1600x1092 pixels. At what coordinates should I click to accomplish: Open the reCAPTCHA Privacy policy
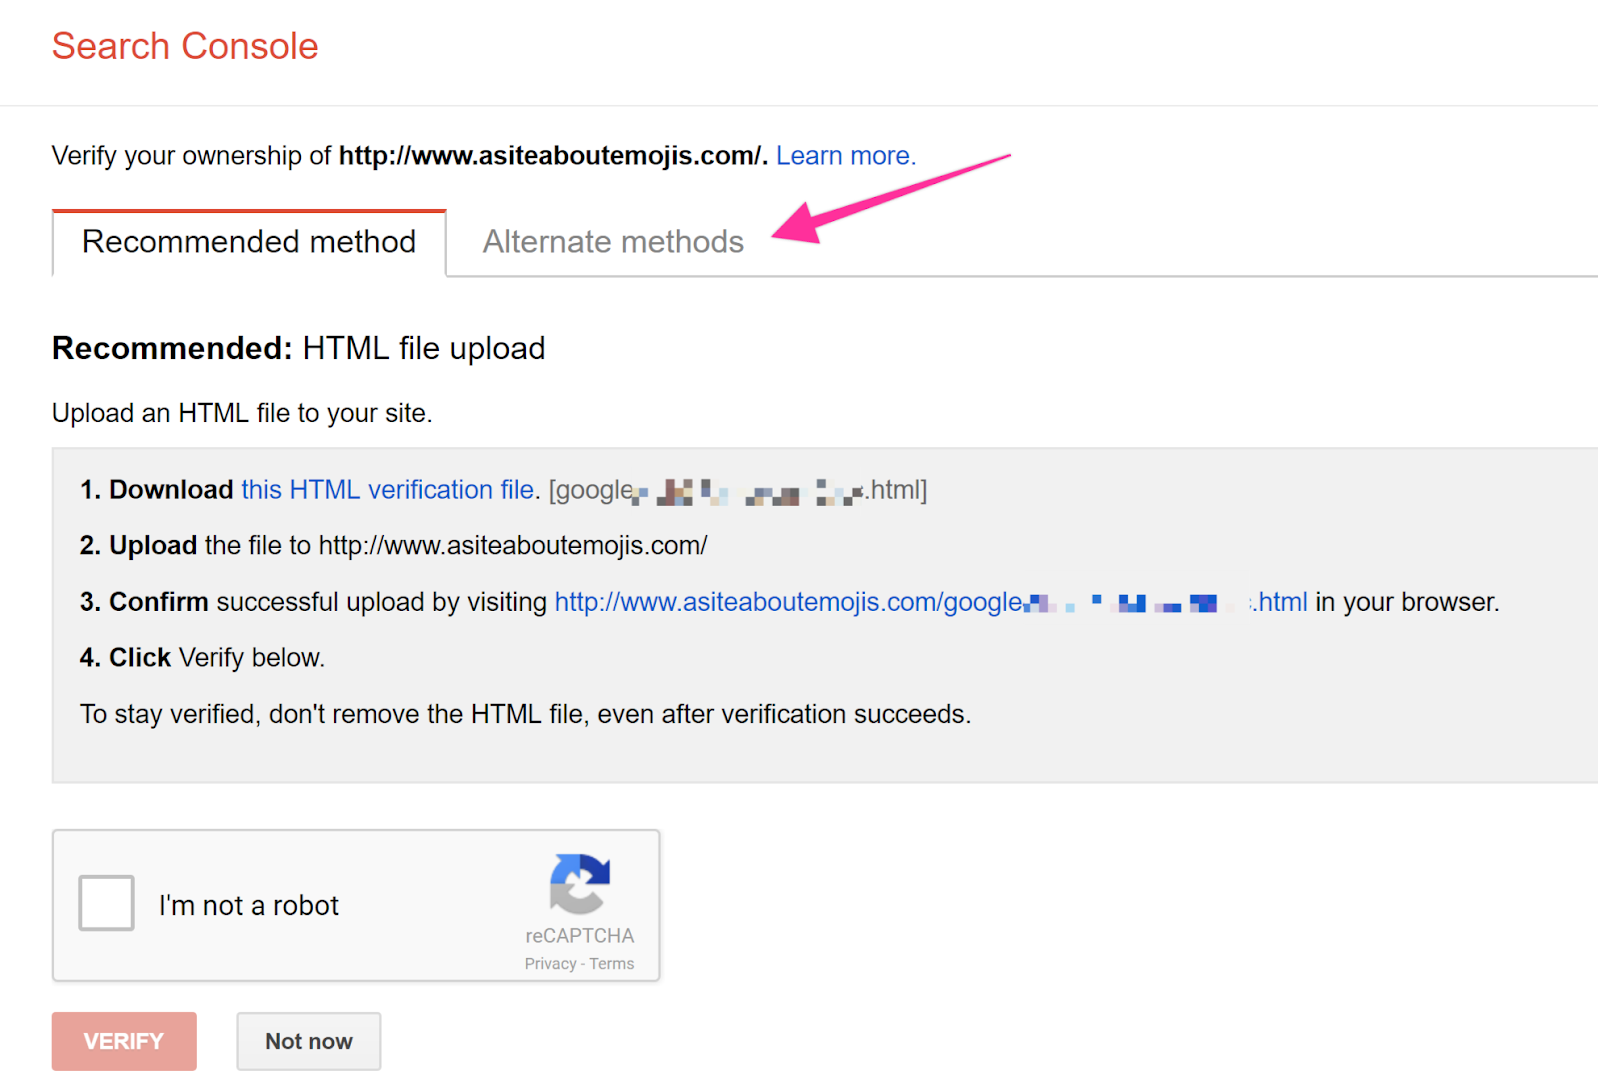coord(551,963)
